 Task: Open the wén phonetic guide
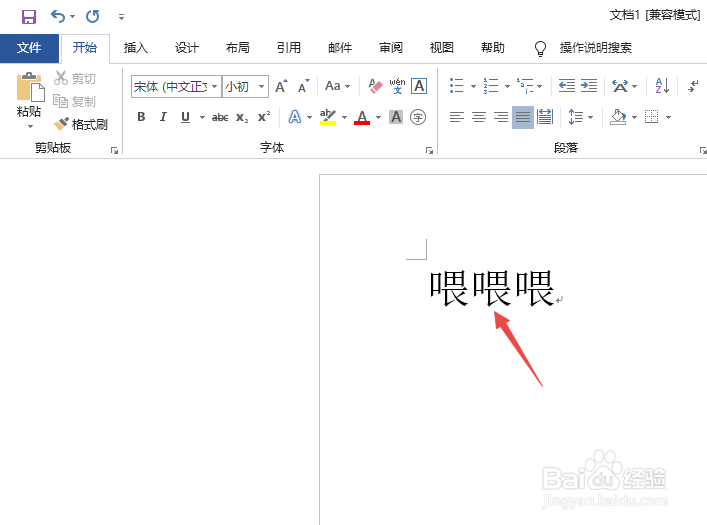point(397,86)
